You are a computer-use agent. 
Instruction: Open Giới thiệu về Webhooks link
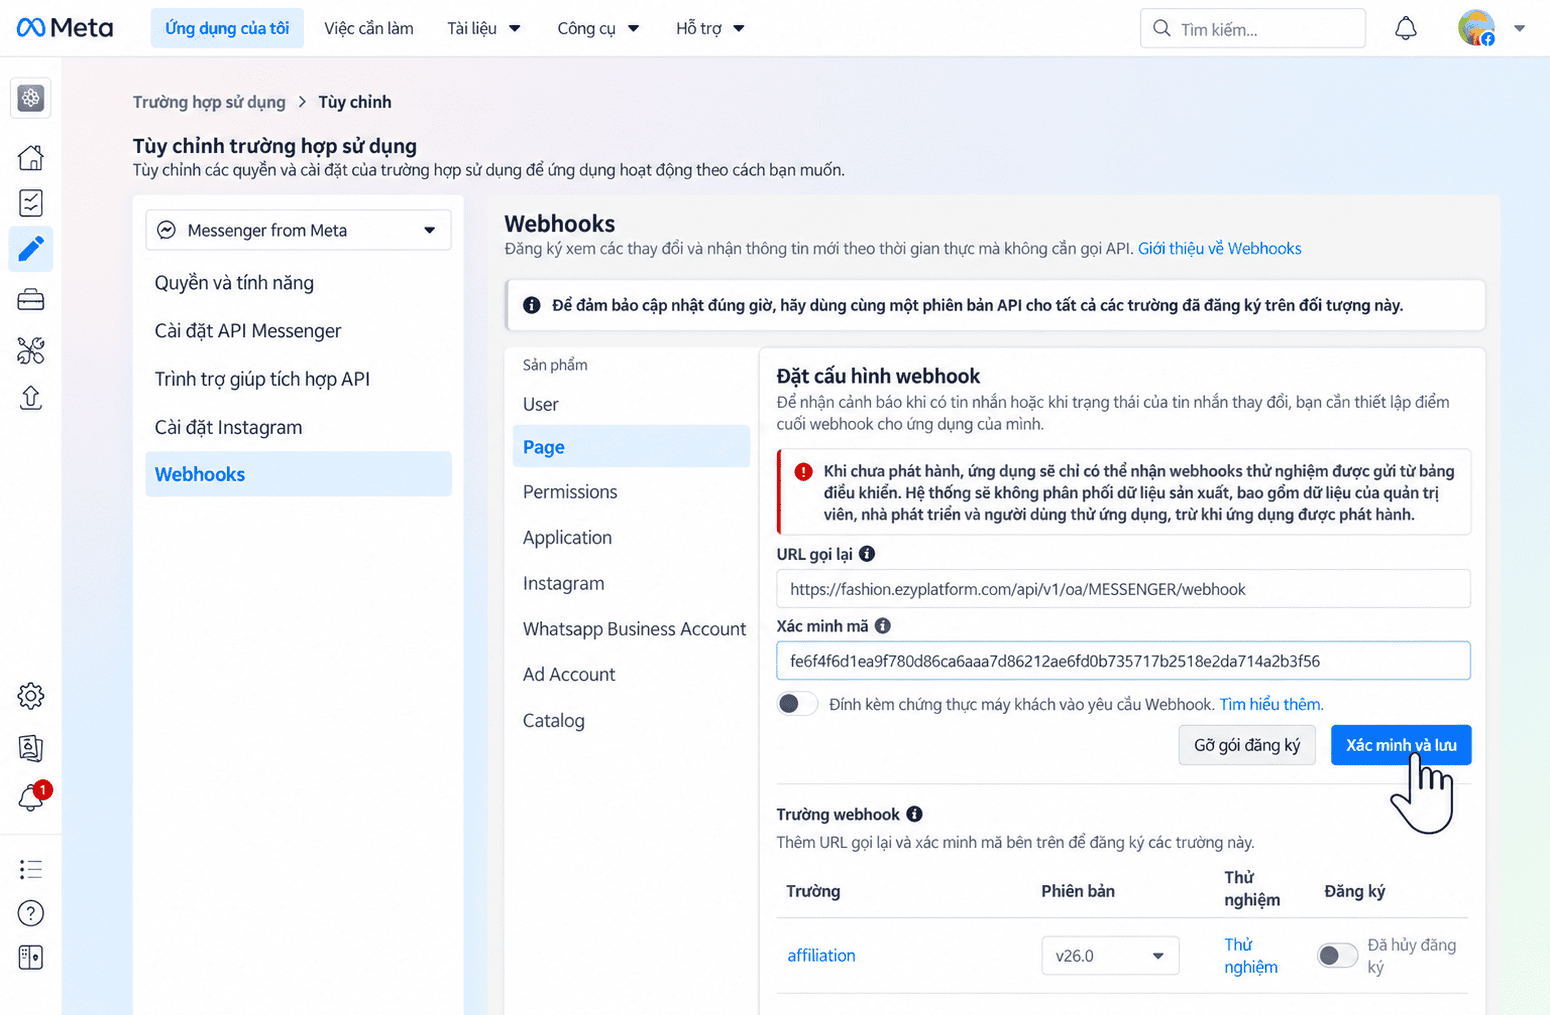click(1219, 248)
